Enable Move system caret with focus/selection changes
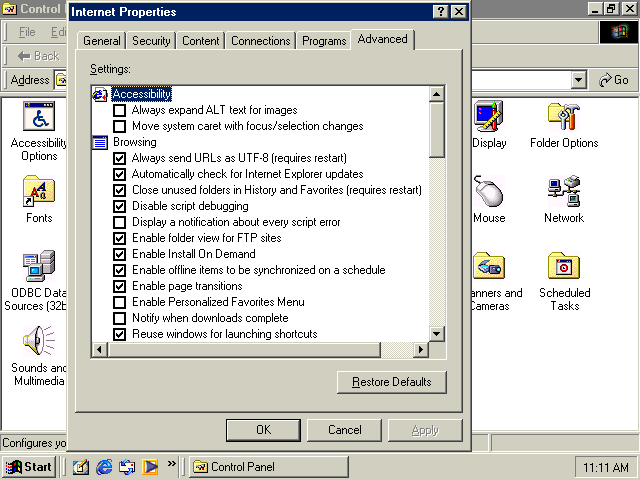The height and width of the screenshot is (480, 640). (x=119, y=126)
